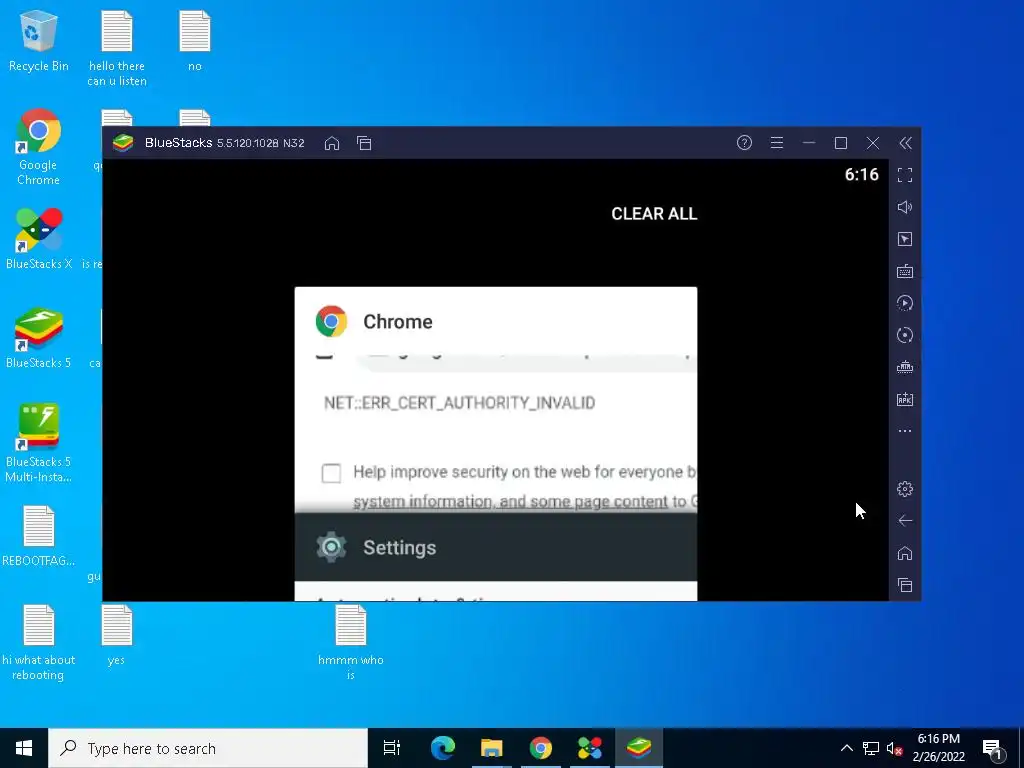Open BlueStacks X from taskbar

pyautogui.click(x=590, y=748)
